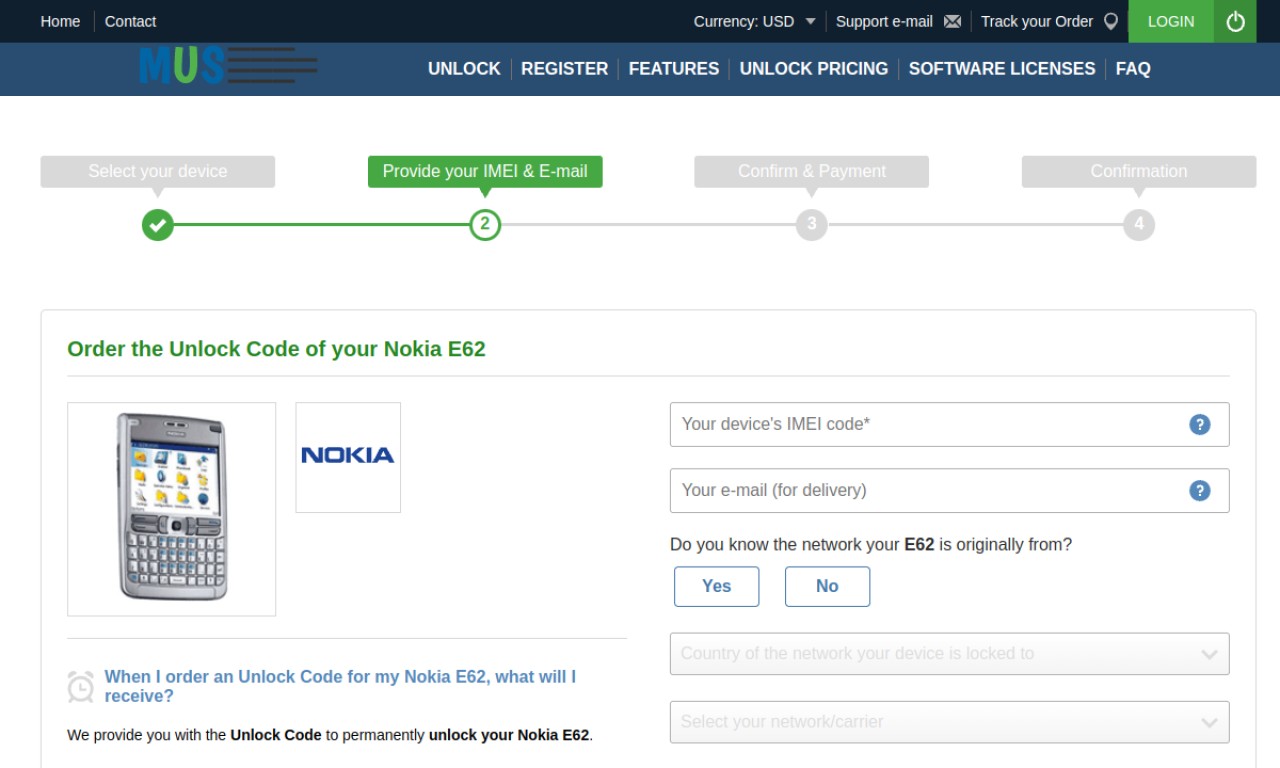Viewport: 1280px width, 768px height.
Task: Select the 'Confirmation' step label
Action: 1139,171
